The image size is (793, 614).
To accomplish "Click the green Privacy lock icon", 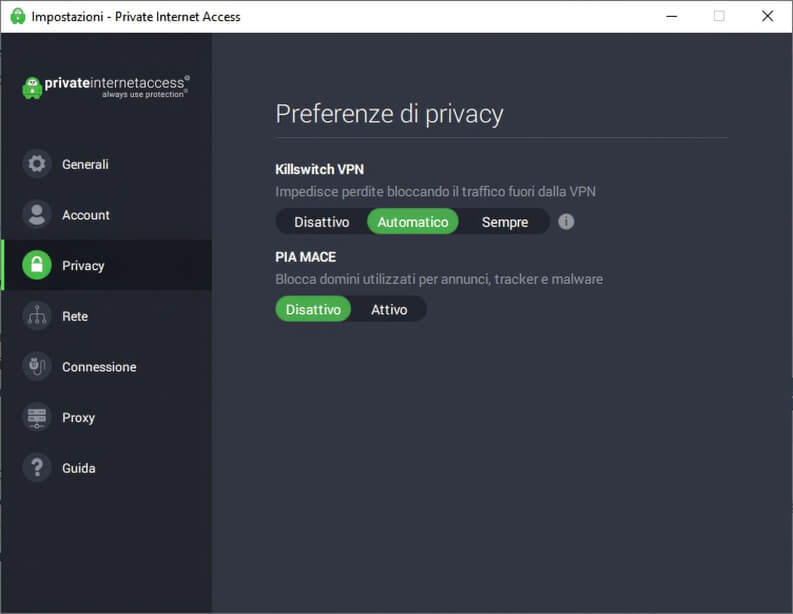I will click(37, 265).
